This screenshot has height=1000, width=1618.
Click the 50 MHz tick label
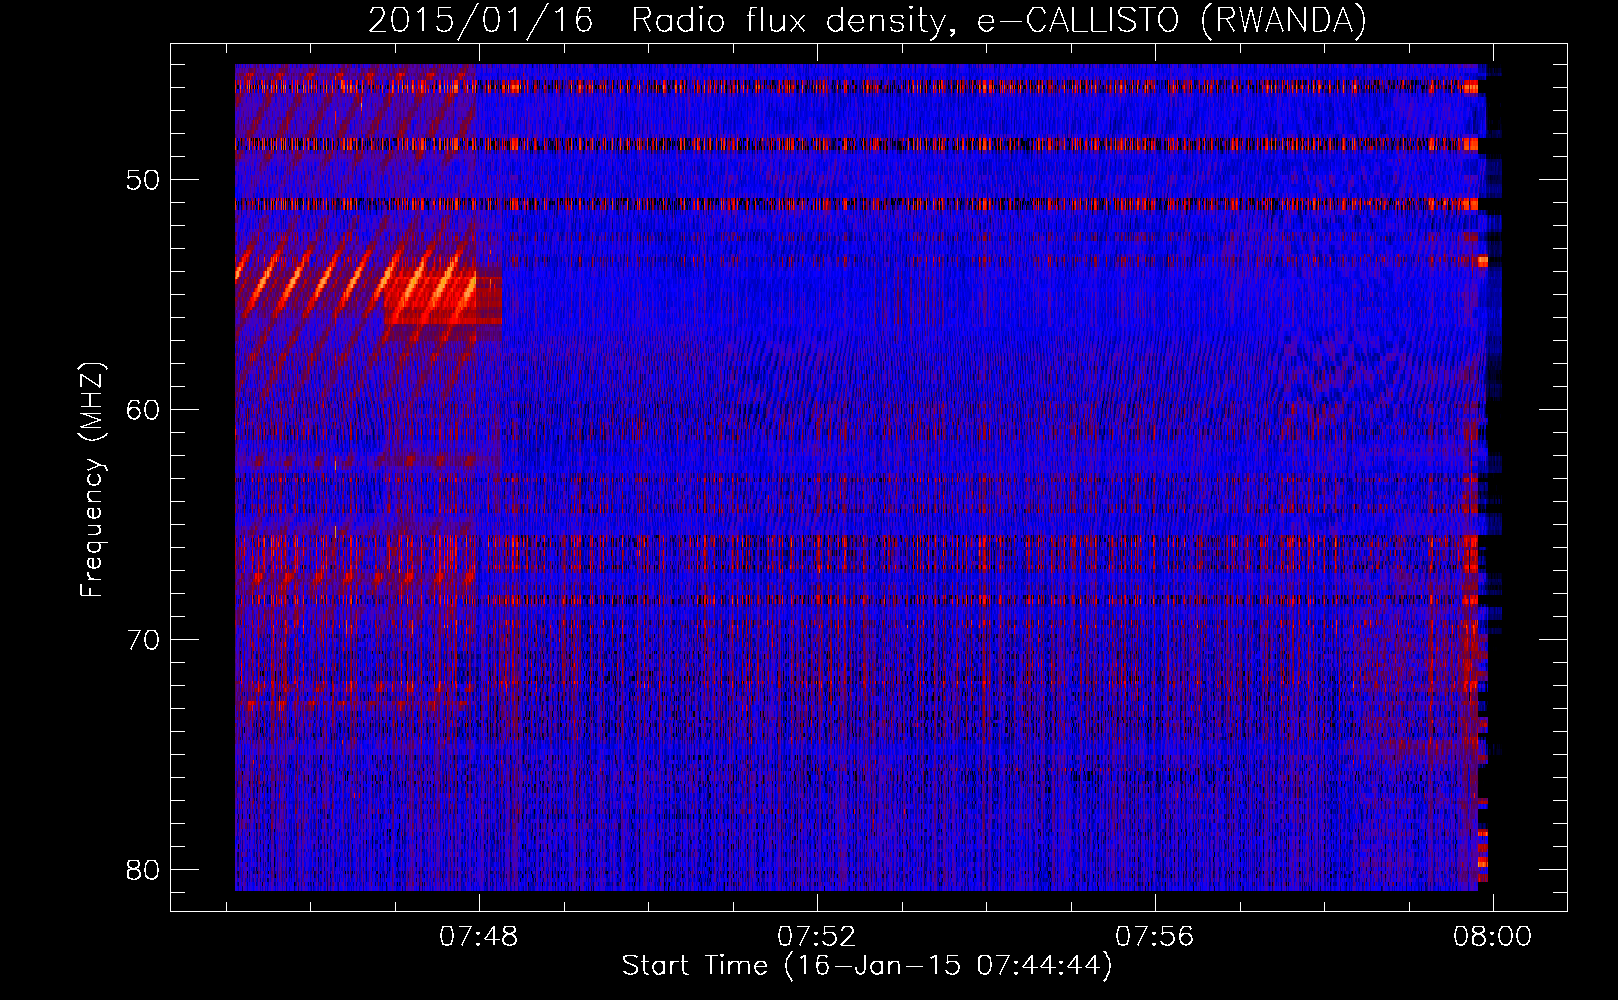pos(144,180)
